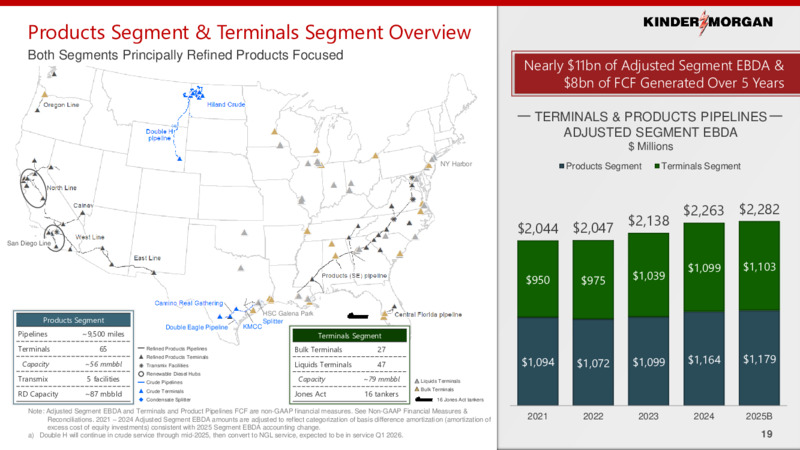Viewport: 800px width, 450px height.
Task: Click the KMCC map label
Action: 252,327
